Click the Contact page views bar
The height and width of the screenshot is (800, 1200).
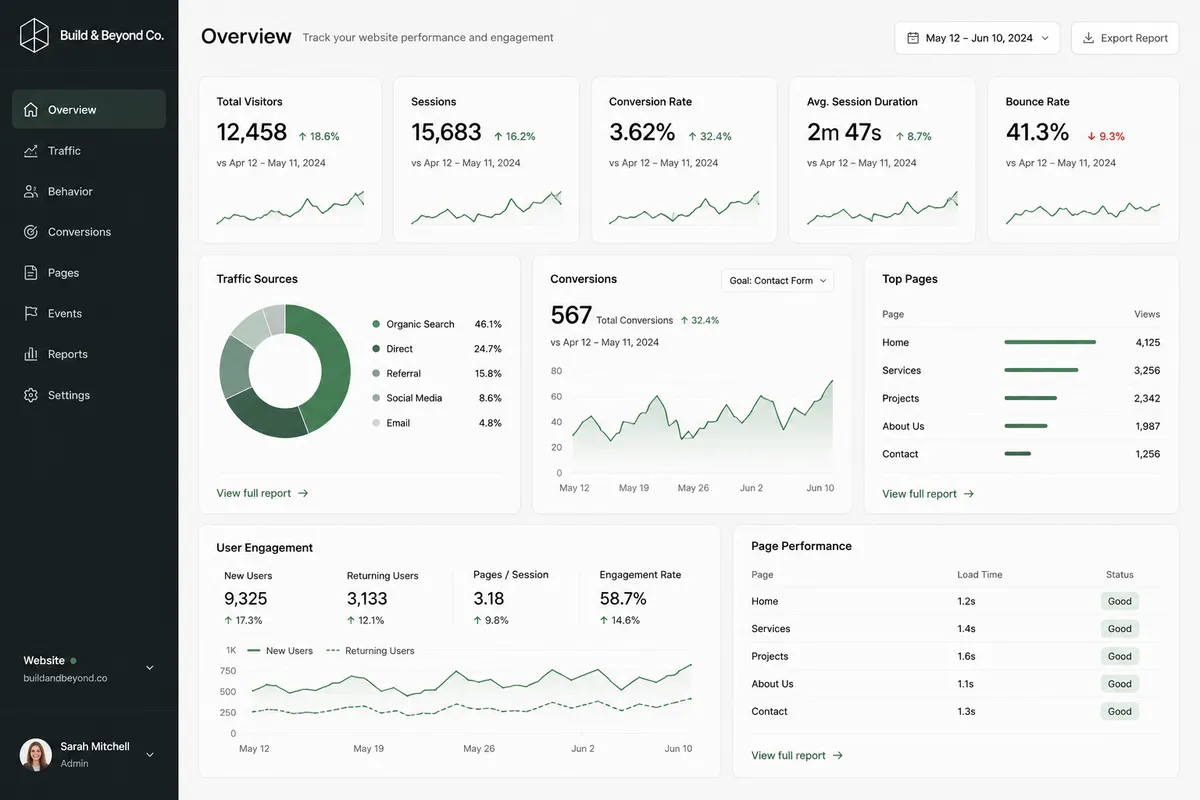click(x=1017, y=454)
